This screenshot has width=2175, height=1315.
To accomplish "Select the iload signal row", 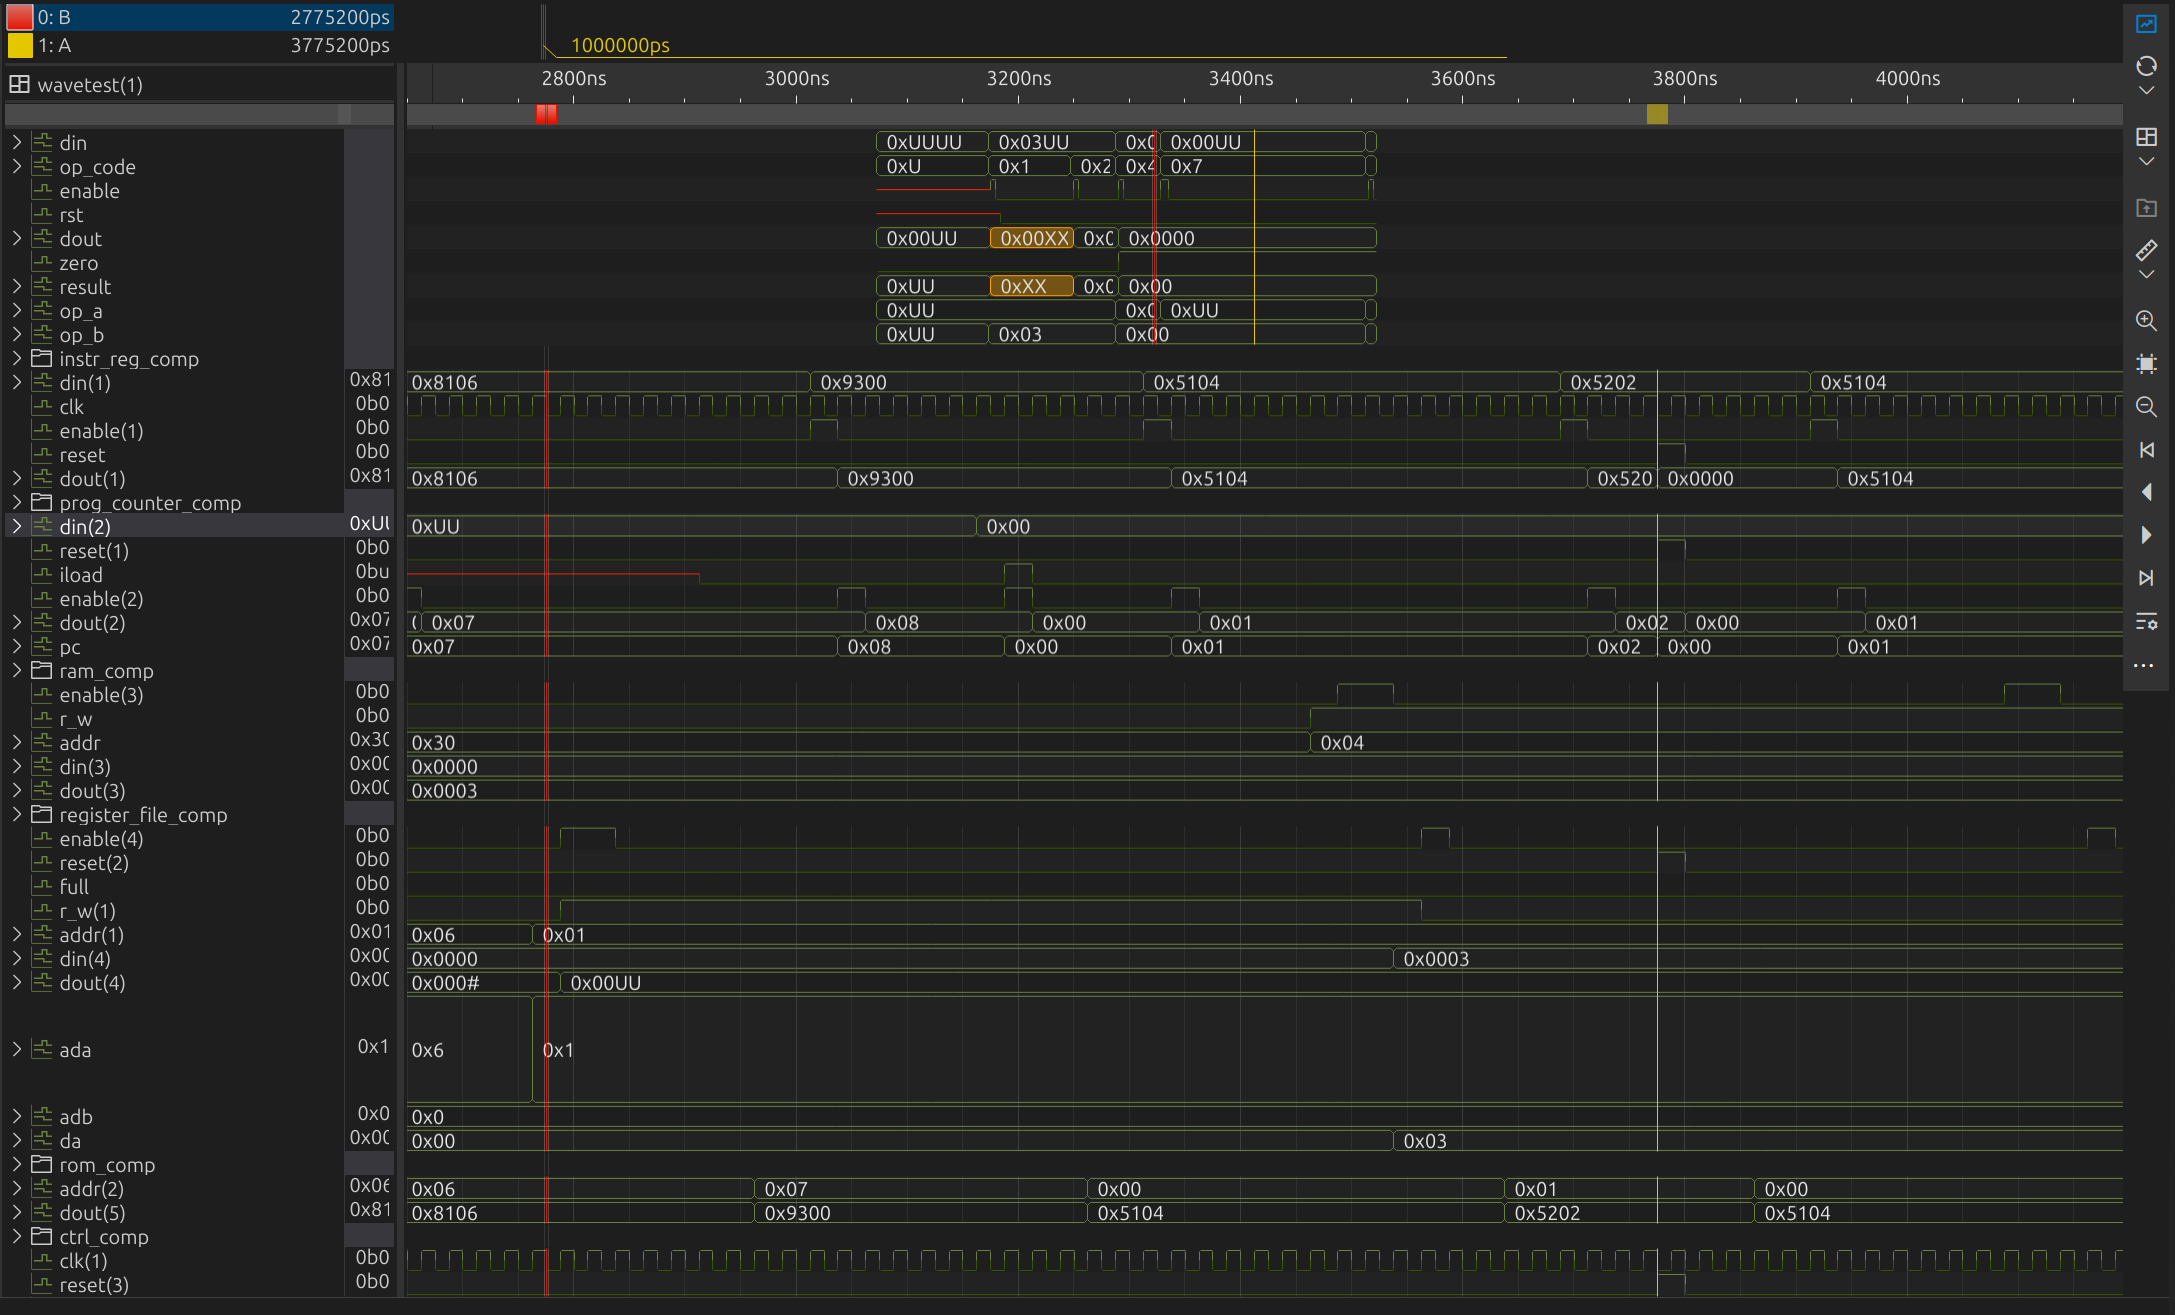I will tap(174, 575).
